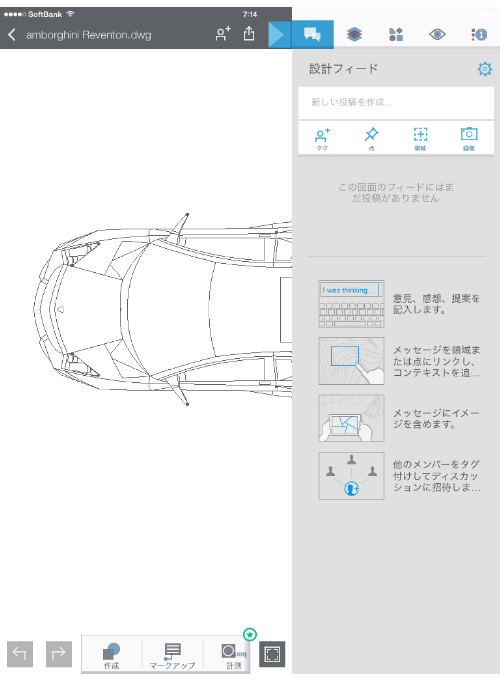Tap the green star badge
Image resolution: width=500 pixels, height=680 pixels.
tap(250, 634)
